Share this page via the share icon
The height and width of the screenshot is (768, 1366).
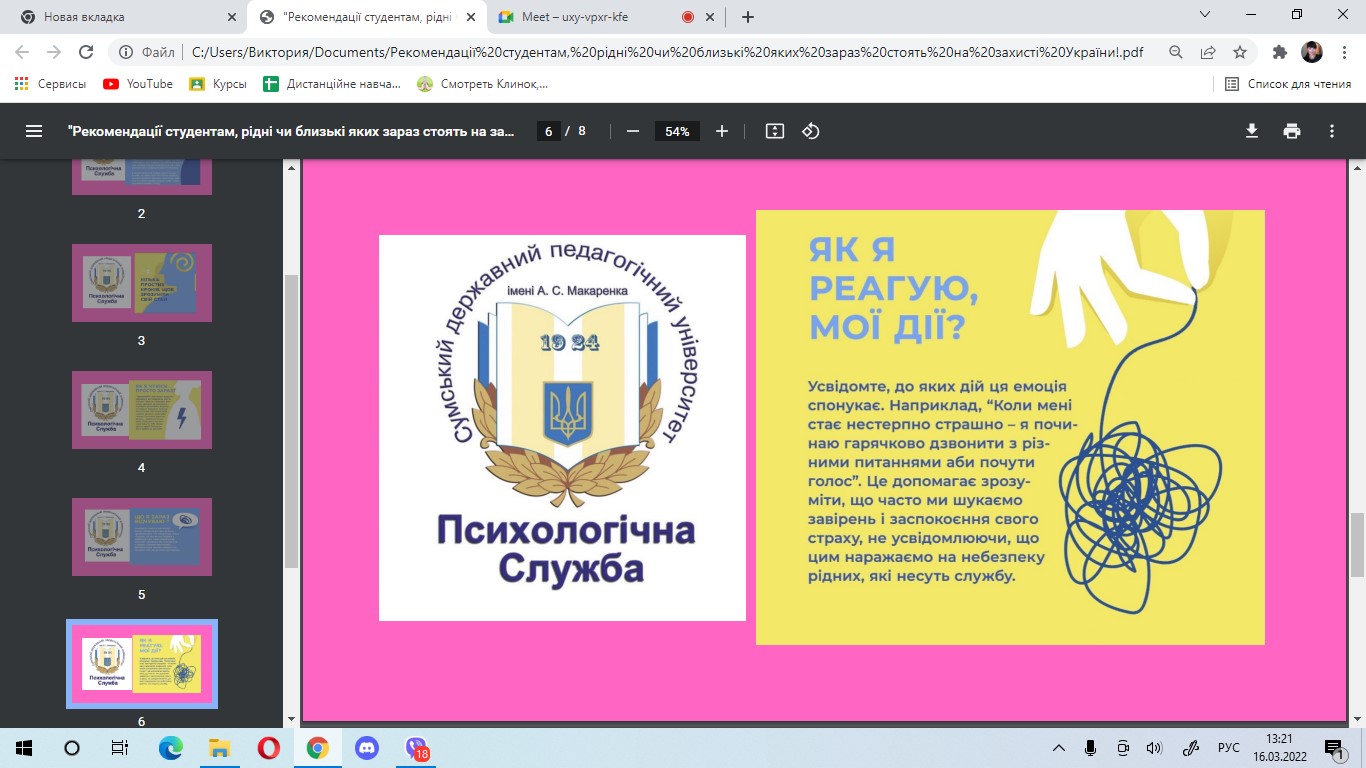click(x=1208, y=52)
